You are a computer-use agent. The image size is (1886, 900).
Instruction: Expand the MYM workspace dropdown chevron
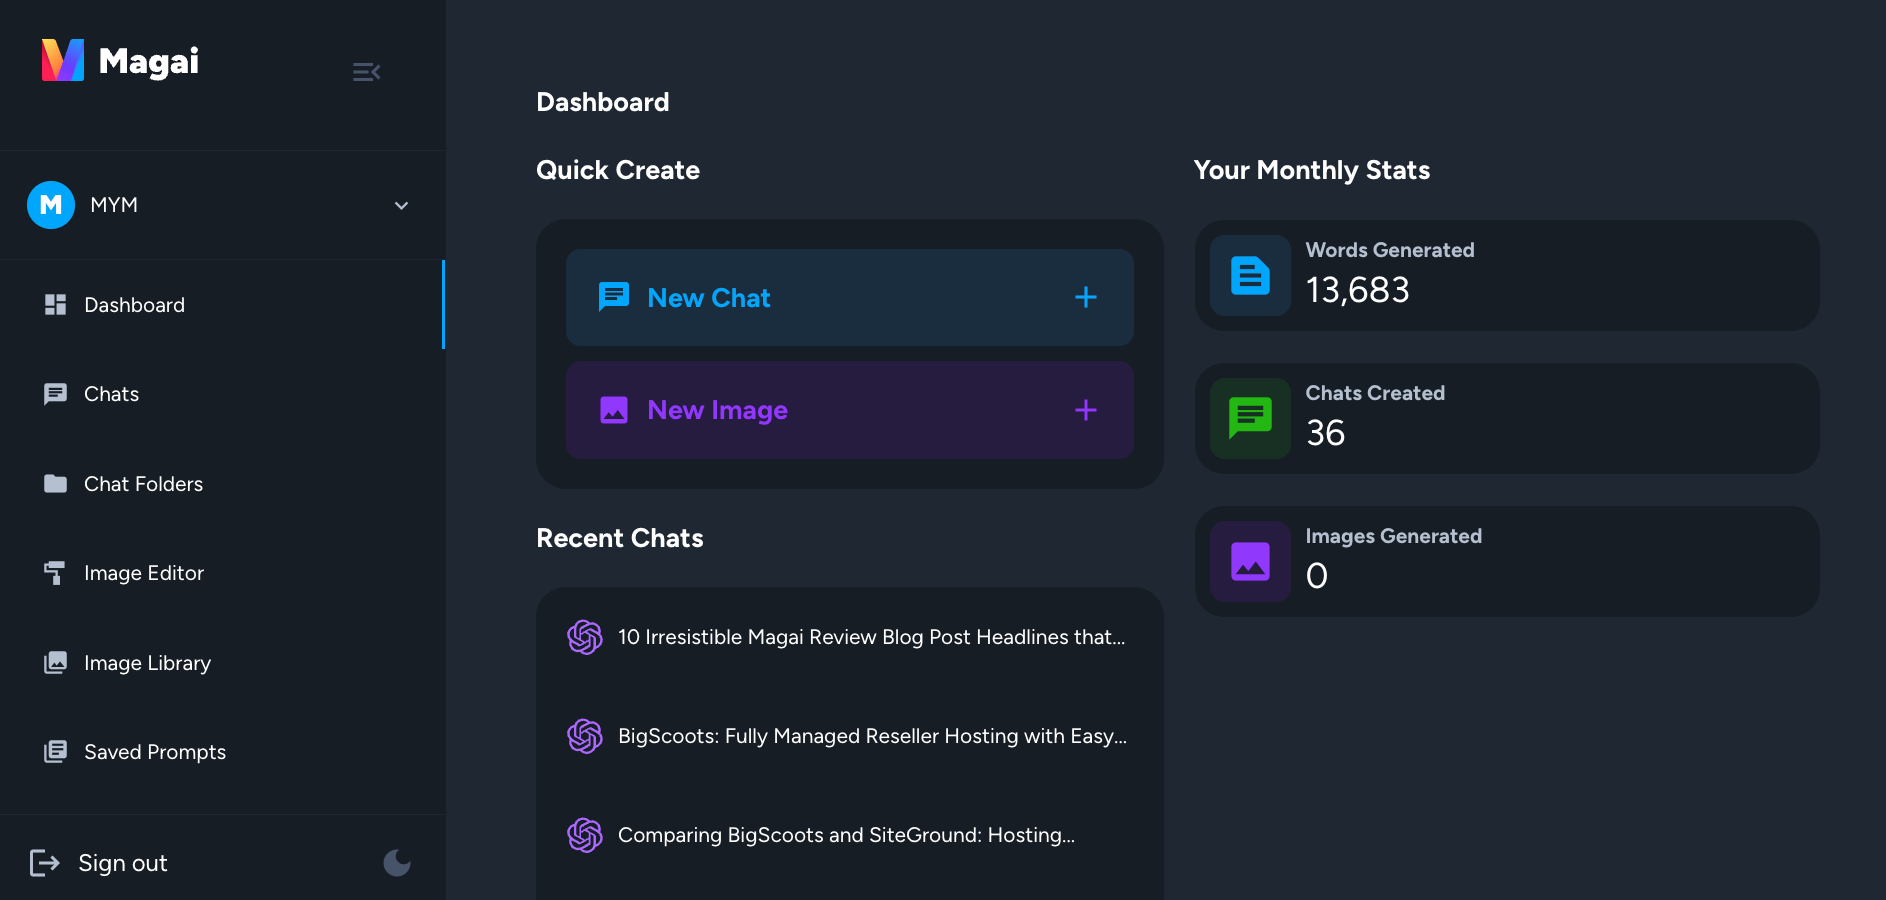tap(401, 206)
